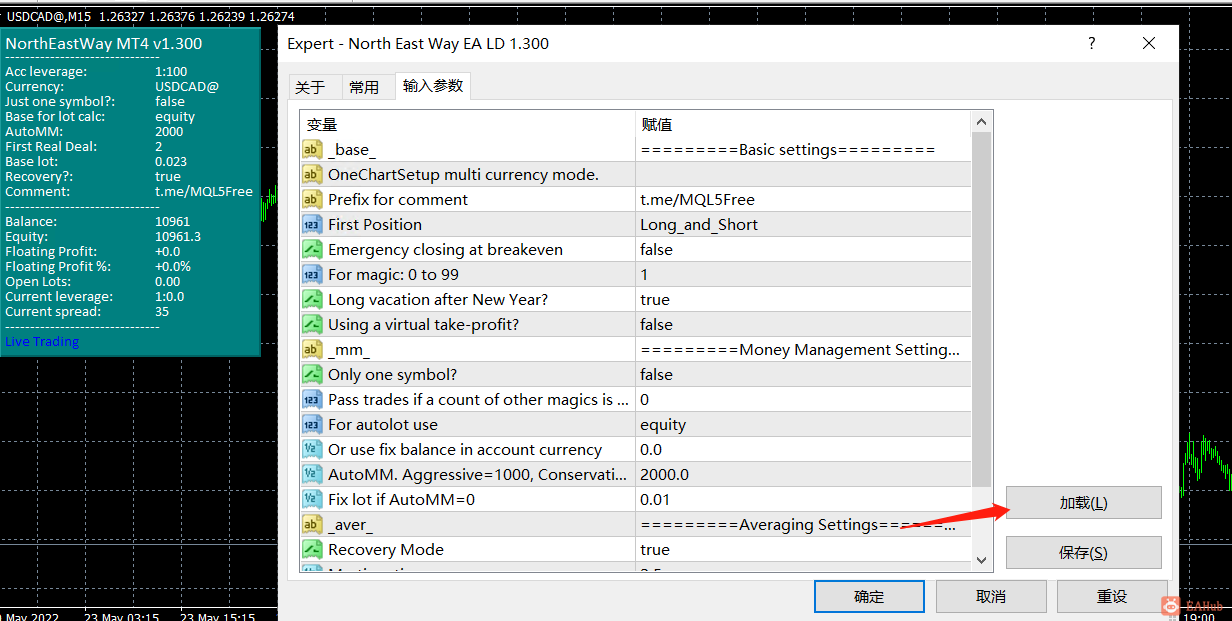Toggle the Long vacation after New Year value true

[x=804, y=300]
